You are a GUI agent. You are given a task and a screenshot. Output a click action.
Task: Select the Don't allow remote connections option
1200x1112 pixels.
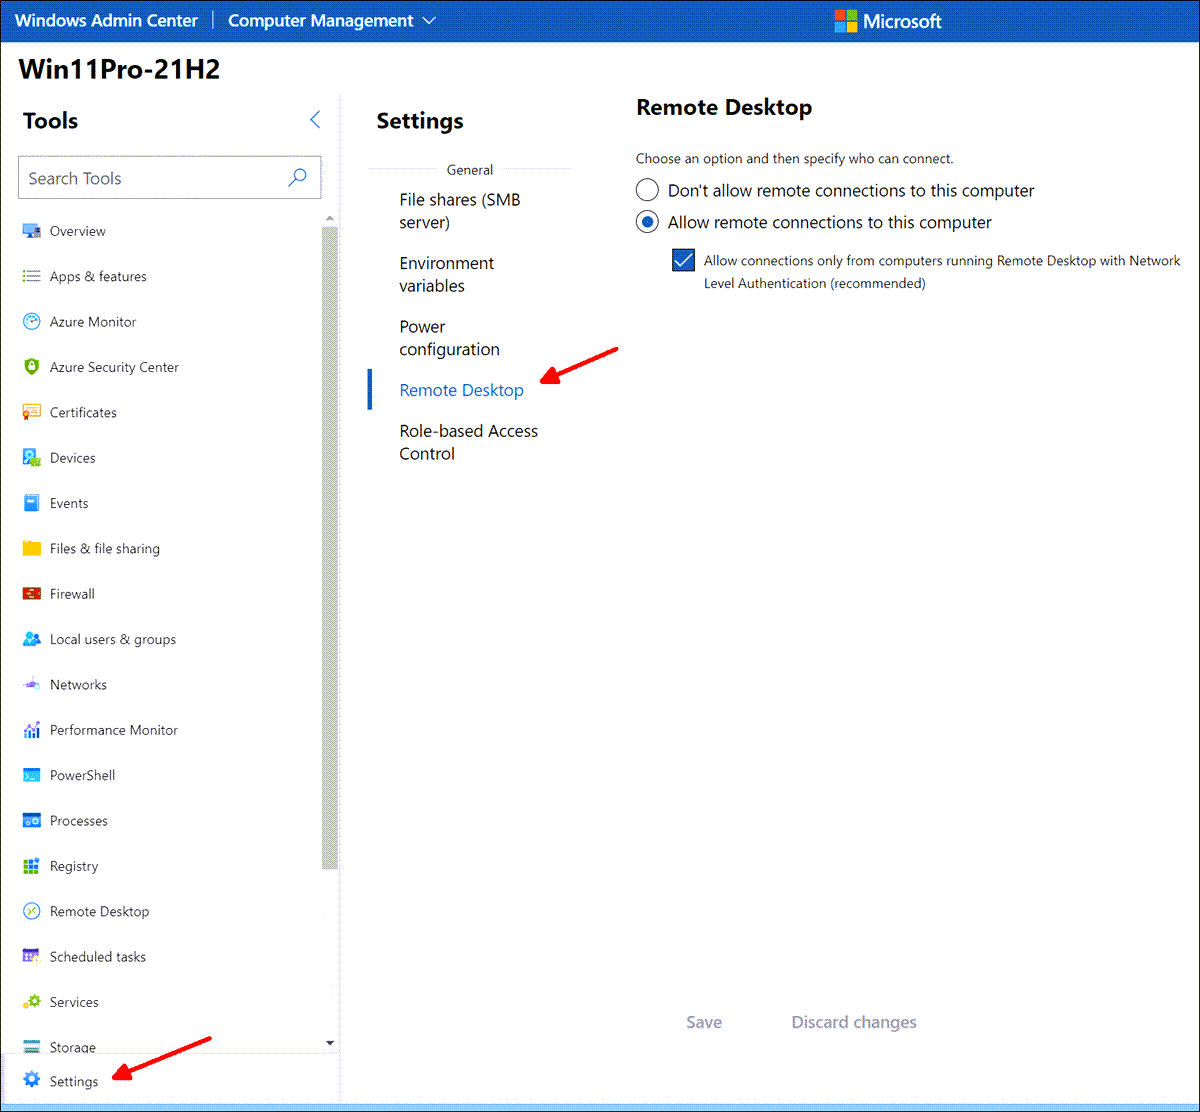point(647,190)
